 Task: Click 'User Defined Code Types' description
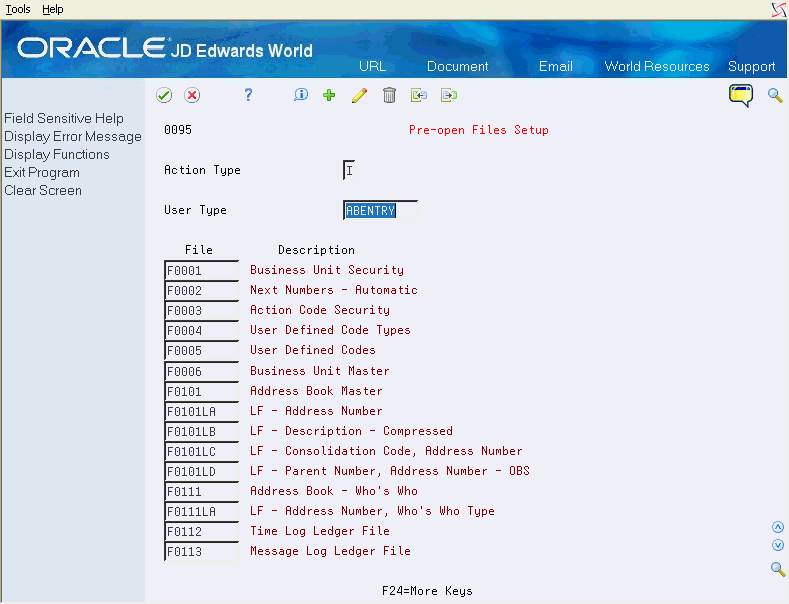[330, 330]
